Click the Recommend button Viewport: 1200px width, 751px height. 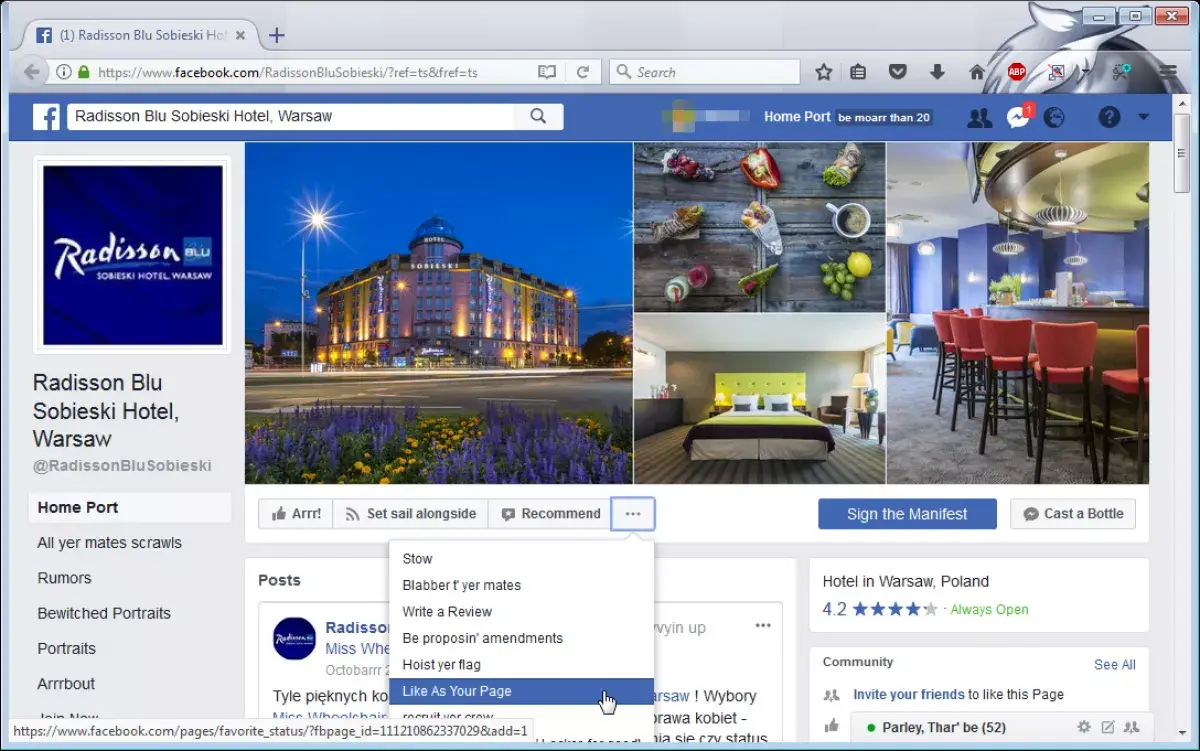coord(550,514)
